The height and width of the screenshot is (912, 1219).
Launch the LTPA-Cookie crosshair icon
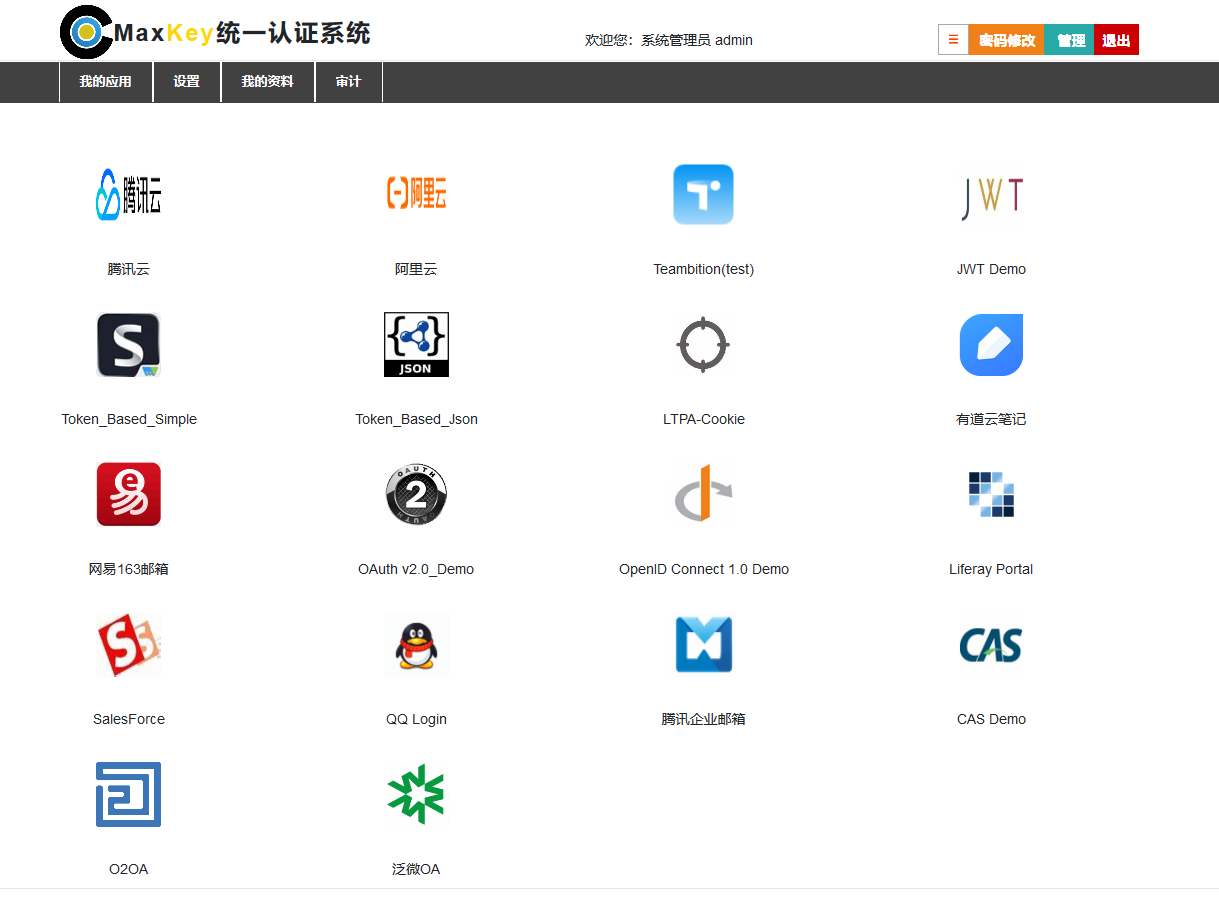pyautogui.click(x=703, y=344)
